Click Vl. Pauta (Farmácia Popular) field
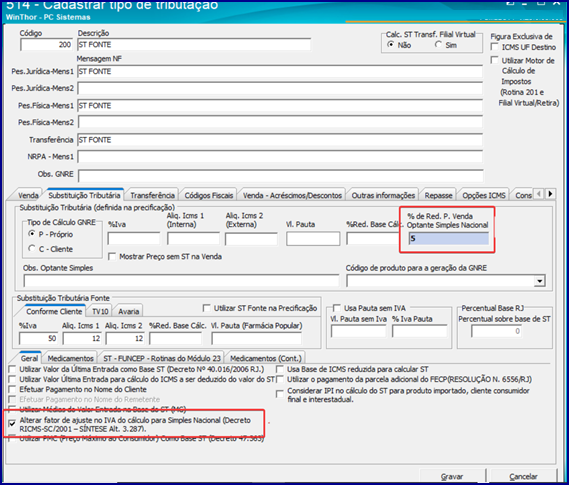This screenshot has height=485, width=569. tap(256, 338)
